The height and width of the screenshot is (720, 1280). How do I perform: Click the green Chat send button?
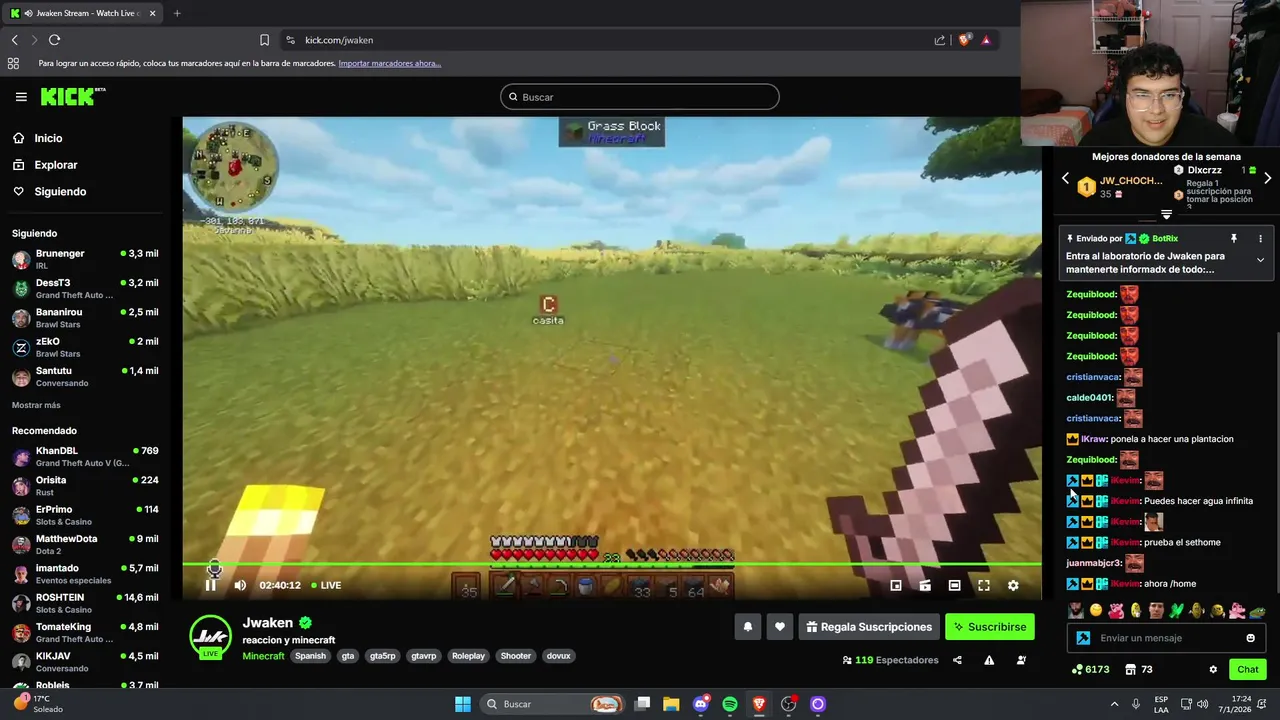pyautogui.click(x=1248, y=670)
